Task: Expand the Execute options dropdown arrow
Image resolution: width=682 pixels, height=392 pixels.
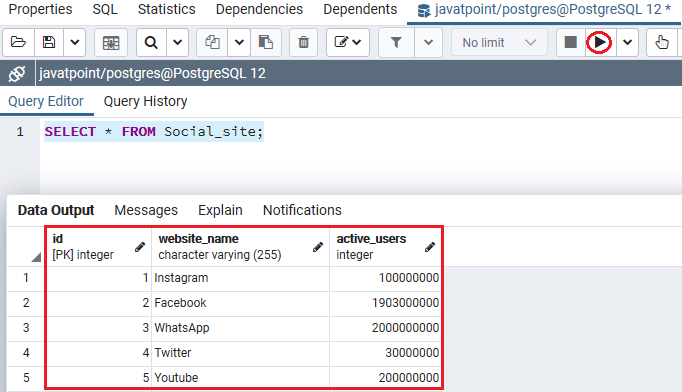Action: [x=627, y=42]
